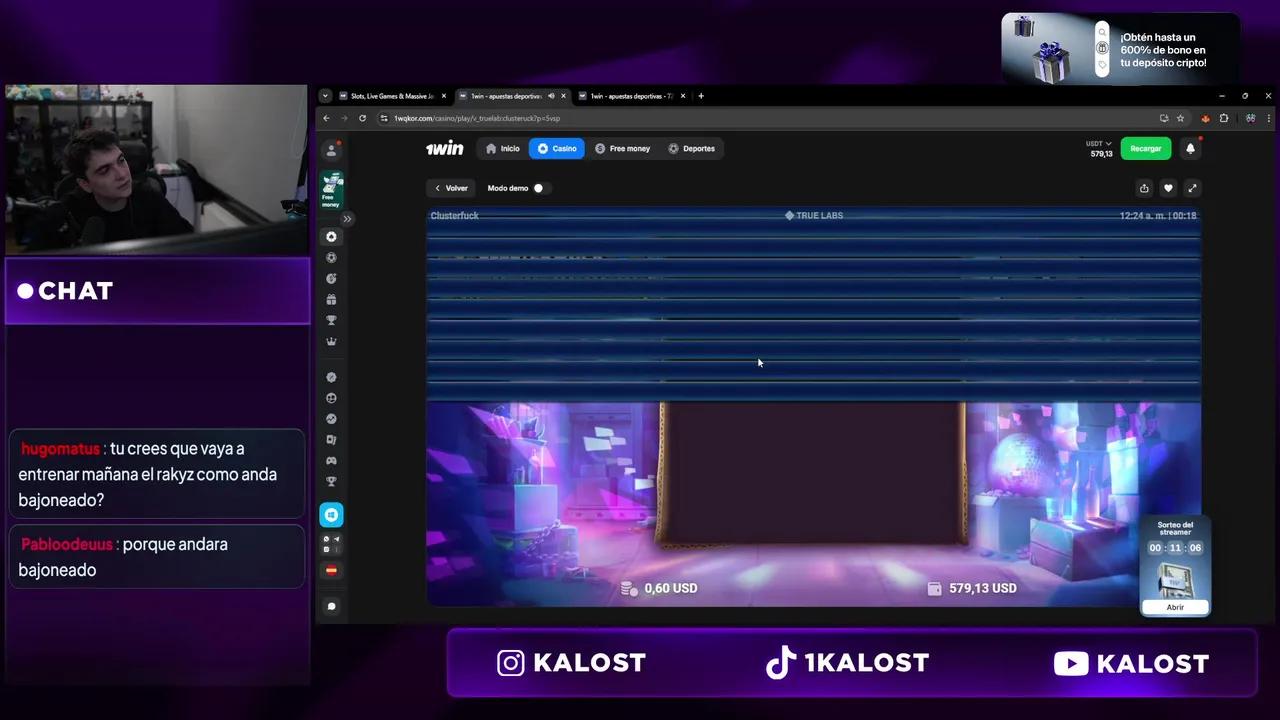Open the support chat icon at sidebar bottom
Viewport: 1280px width, 720px height.
tap(331, 605)
